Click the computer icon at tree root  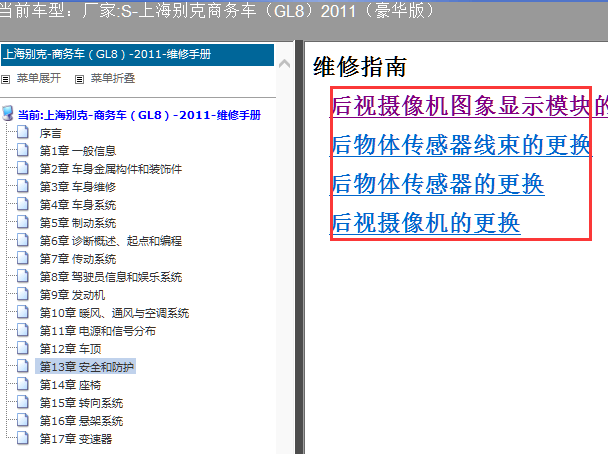pos(8,114)
